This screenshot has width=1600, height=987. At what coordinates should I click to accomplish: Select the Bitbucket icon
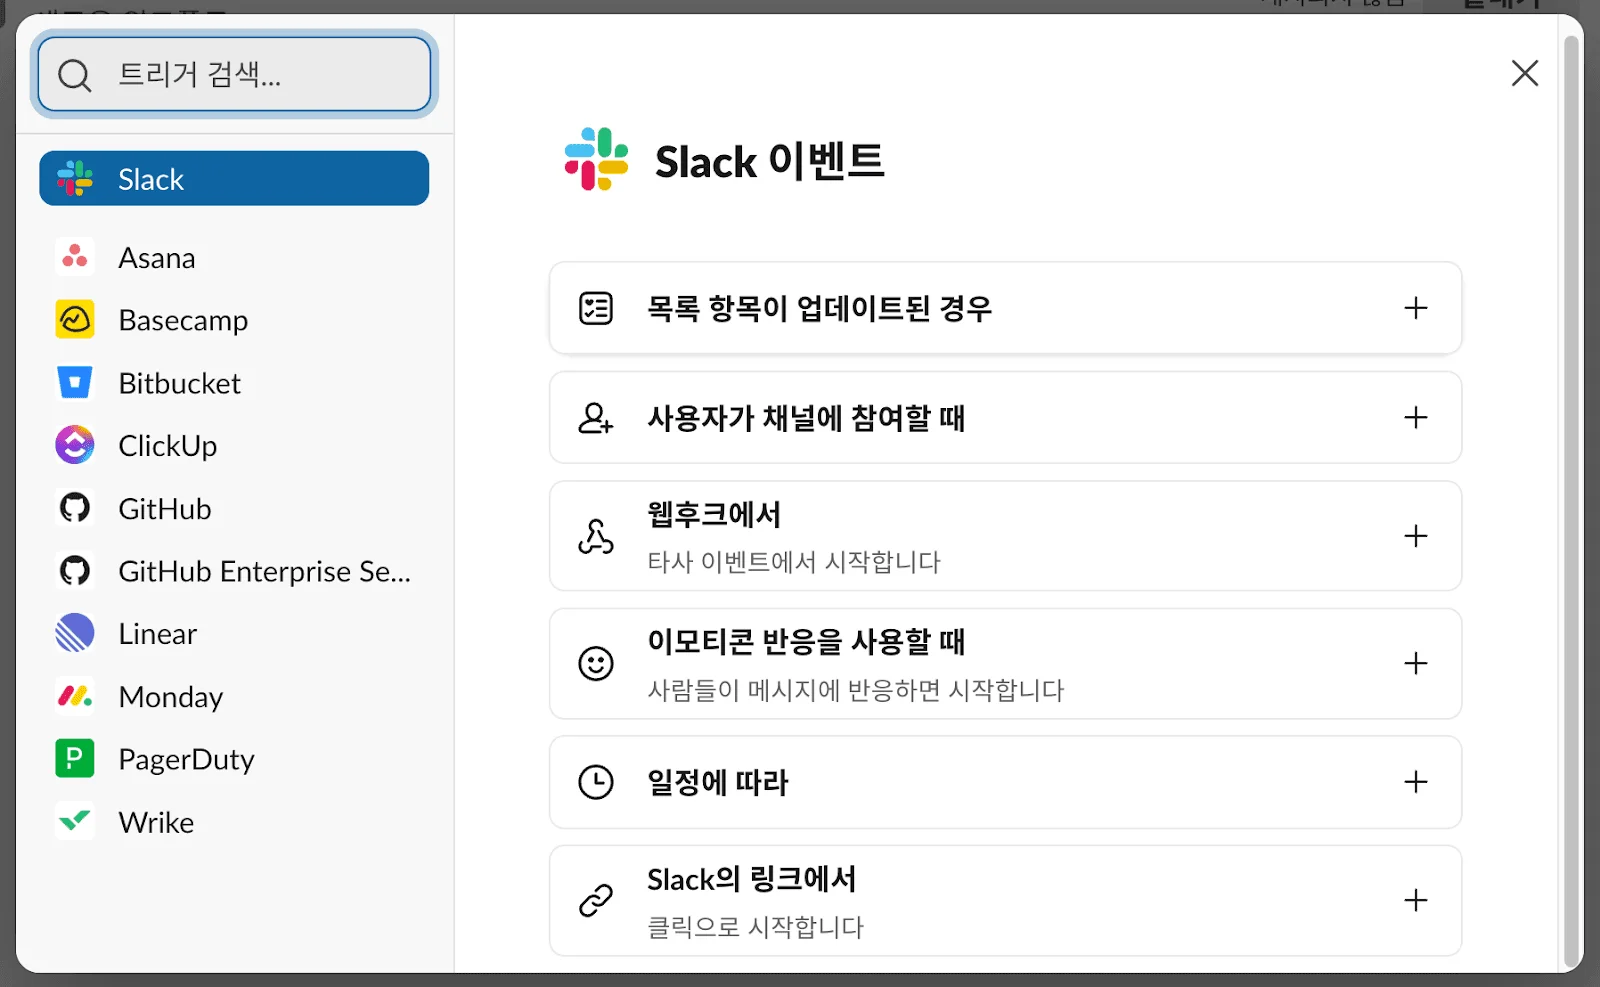pyautogui.click(x=75, y=383)
